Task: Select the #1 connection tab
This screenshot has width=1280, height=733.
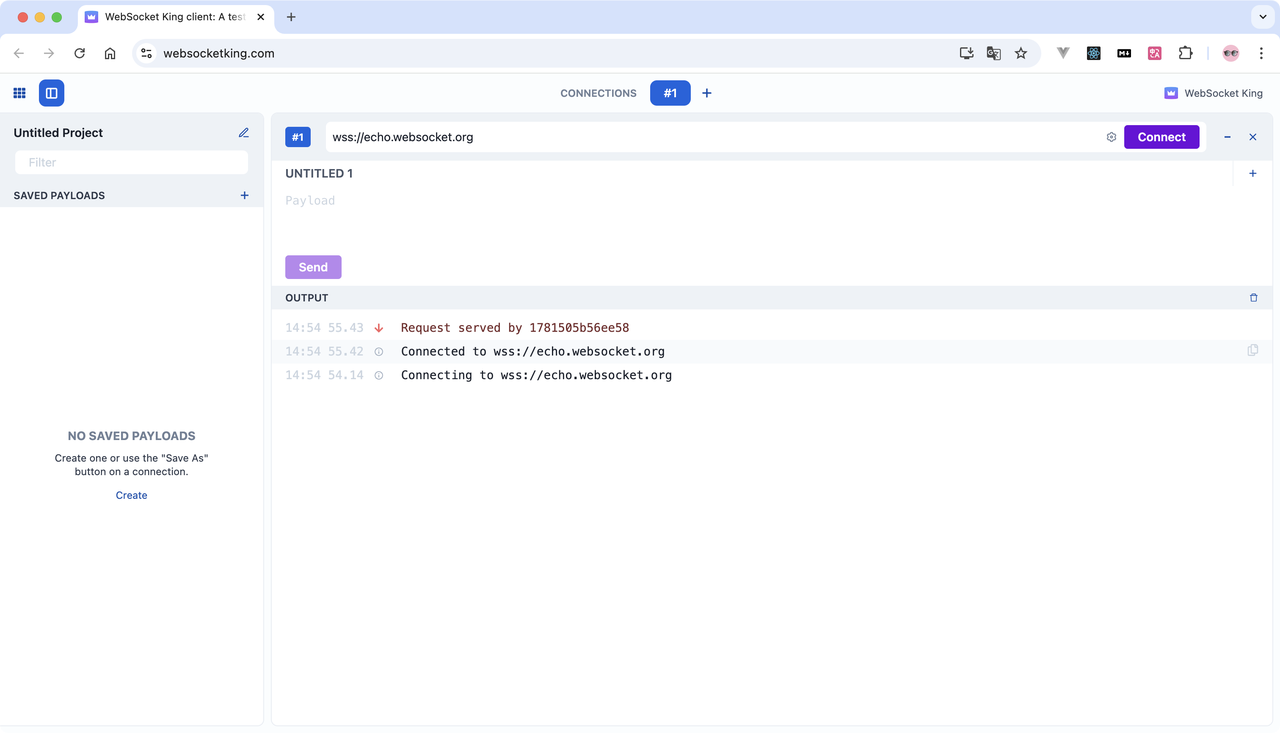Action: [670, 92]
